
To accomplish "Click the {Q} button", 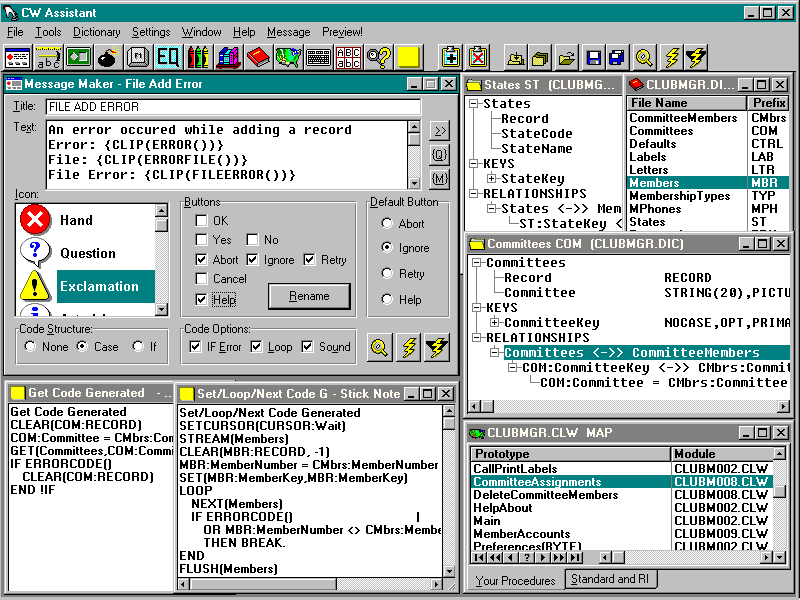I will [x=439, y=155].
